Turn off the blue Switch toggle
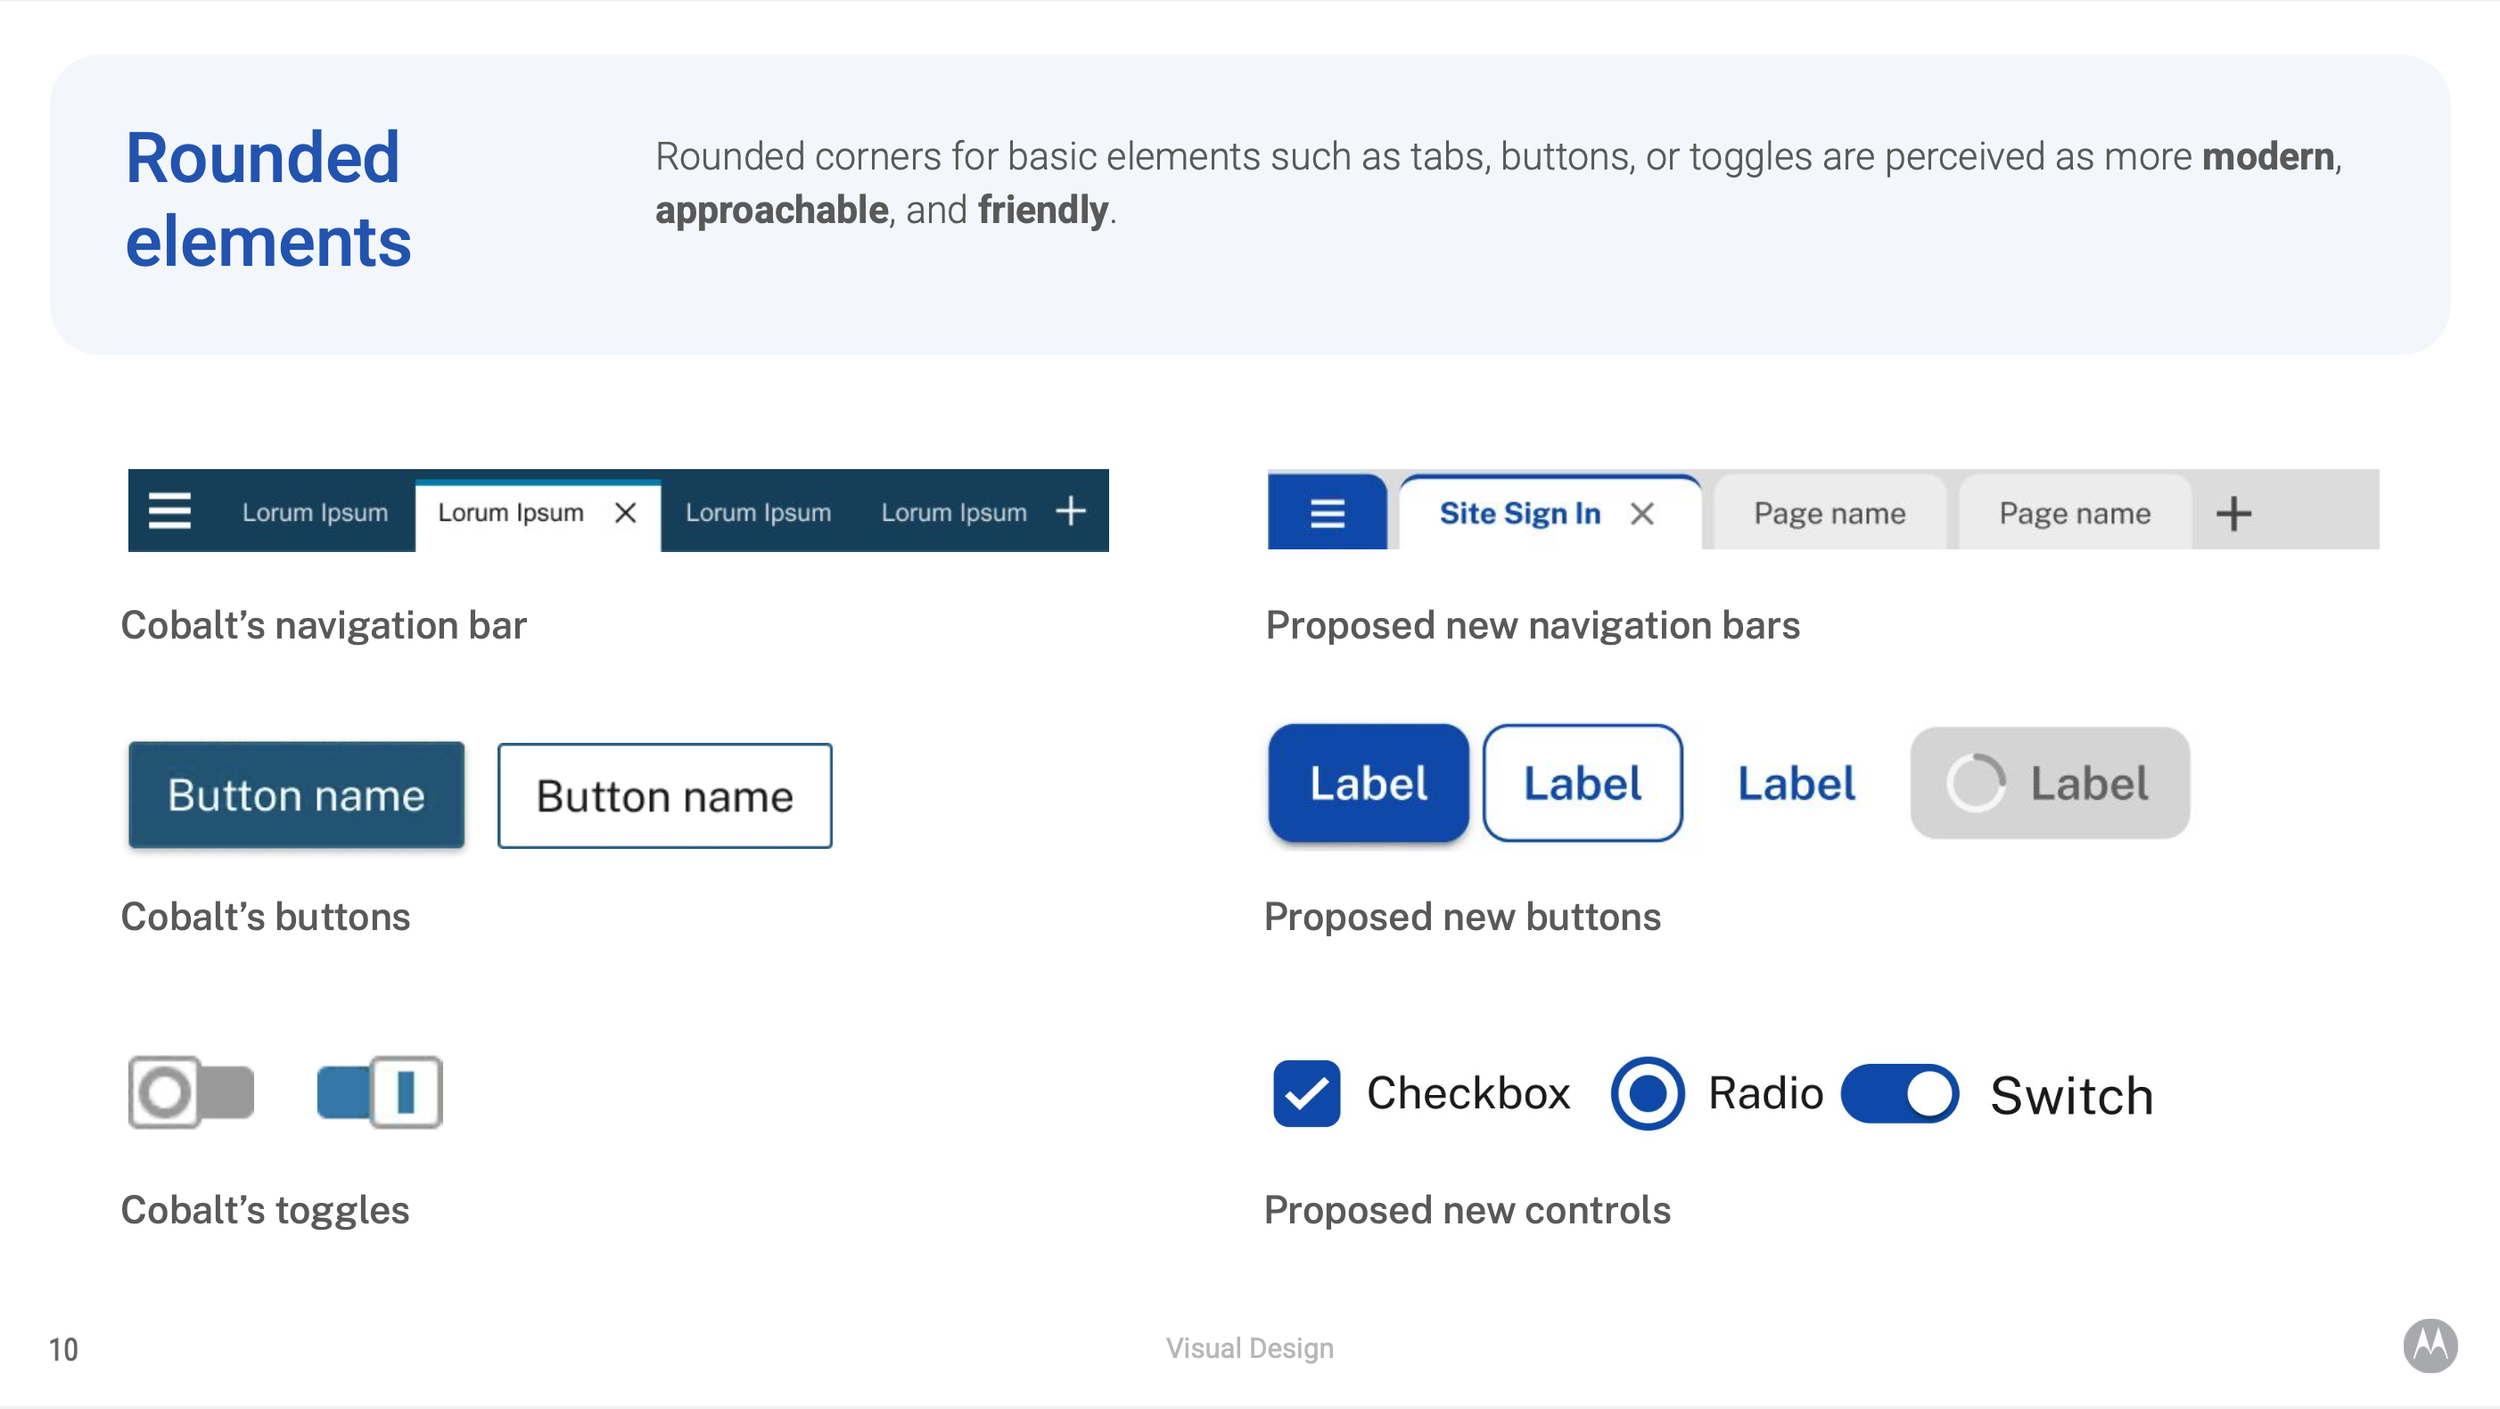 pyautogui.click(x=1900, y=1093)
